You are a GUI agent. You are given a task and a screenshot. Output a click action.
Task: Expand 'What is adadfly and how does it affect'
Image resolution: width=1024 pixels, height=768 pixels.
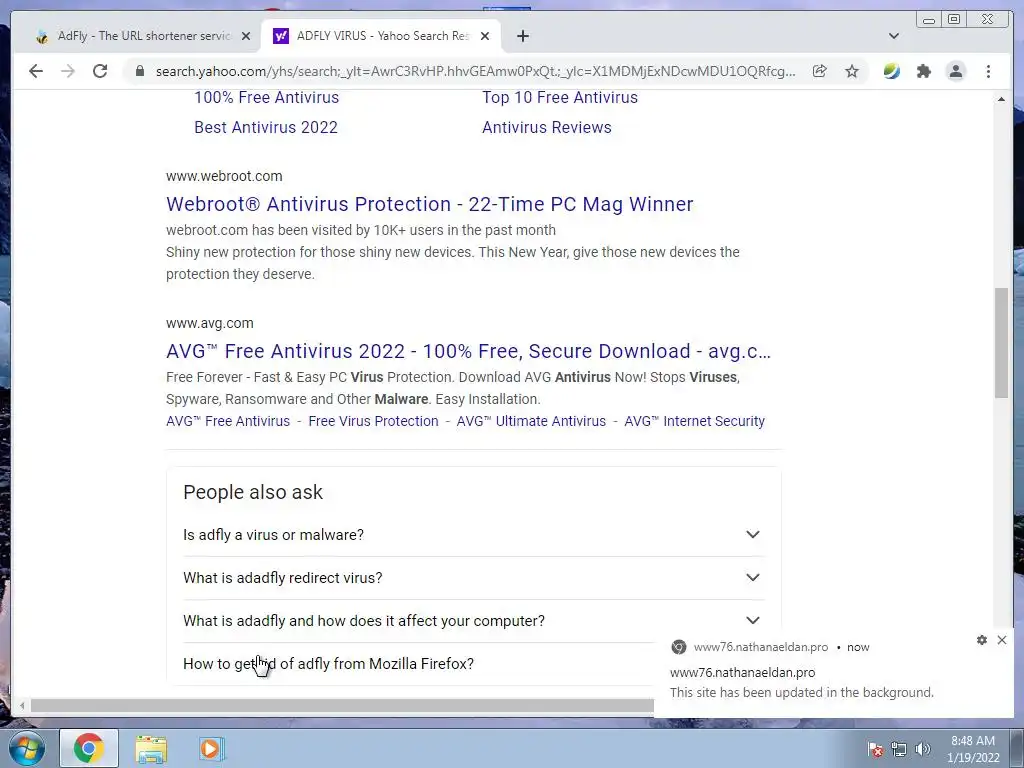473,621
